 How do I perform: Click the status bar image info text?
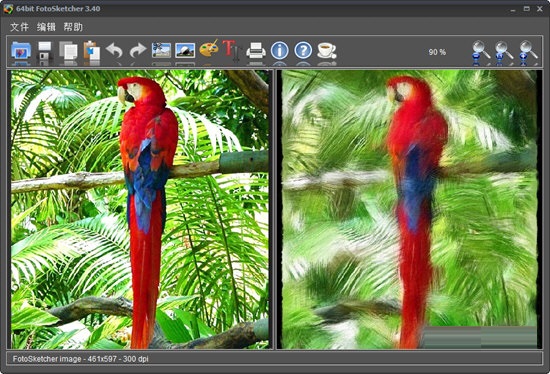pyautogui.click(x=80, y=359)
